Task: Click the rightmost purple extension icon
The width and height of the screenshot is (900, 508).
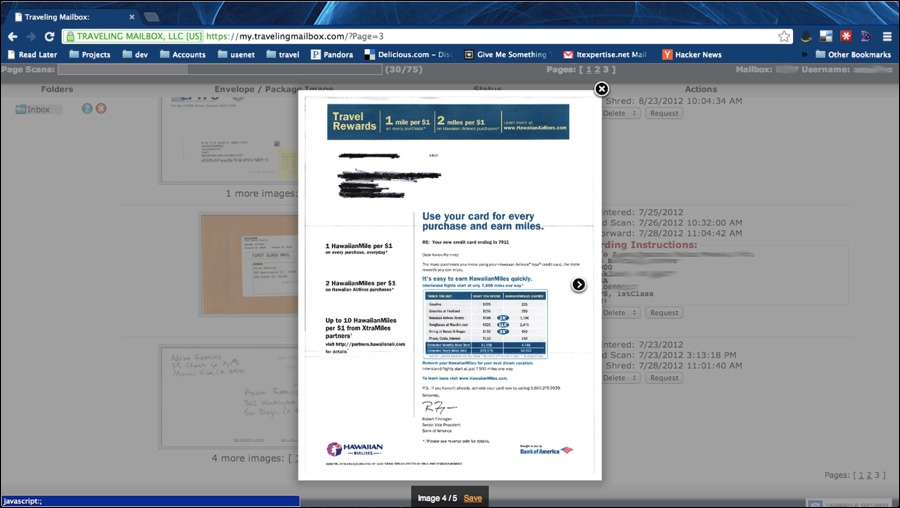Action: [x=866, y=36]
